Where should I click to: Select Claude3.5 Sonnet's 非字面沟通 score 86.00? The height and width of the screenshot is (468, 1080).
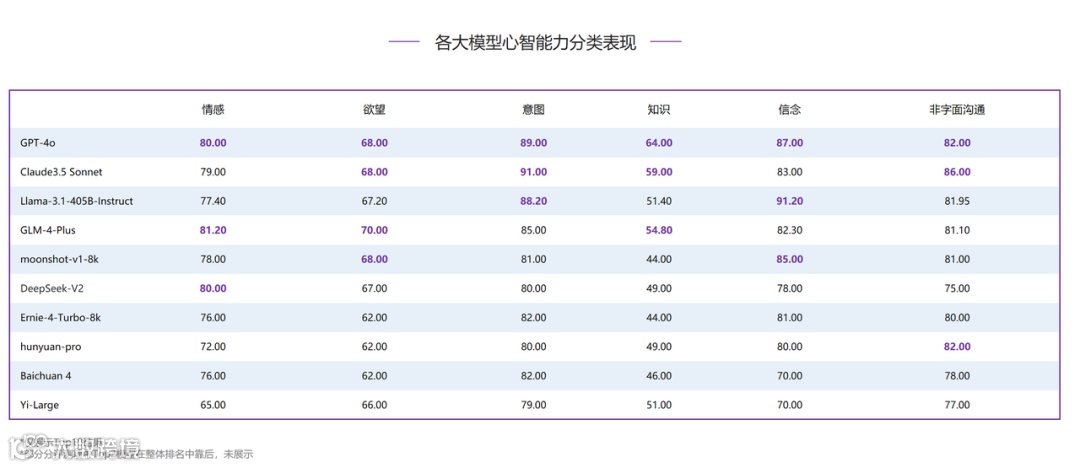(957, 172)
